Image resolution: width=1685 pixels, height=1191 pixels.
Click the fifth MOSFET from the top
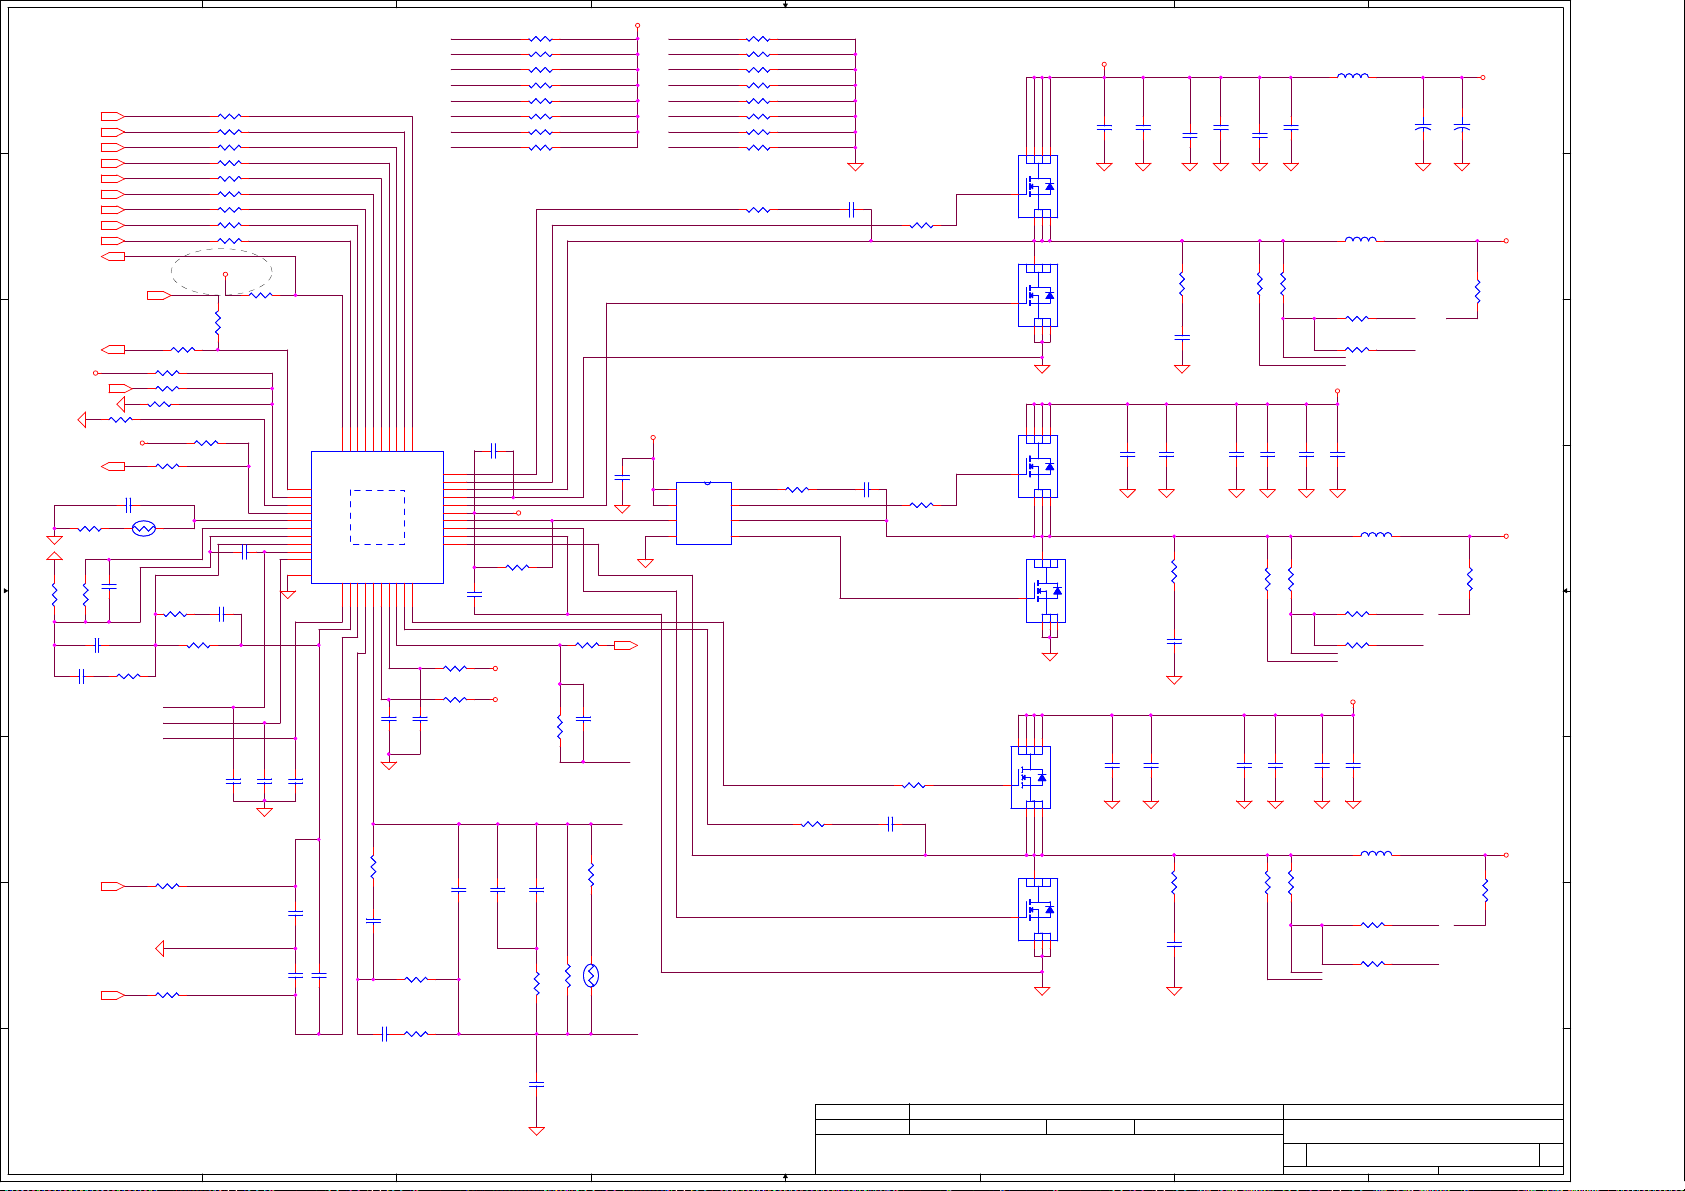tap(1031, 777)
